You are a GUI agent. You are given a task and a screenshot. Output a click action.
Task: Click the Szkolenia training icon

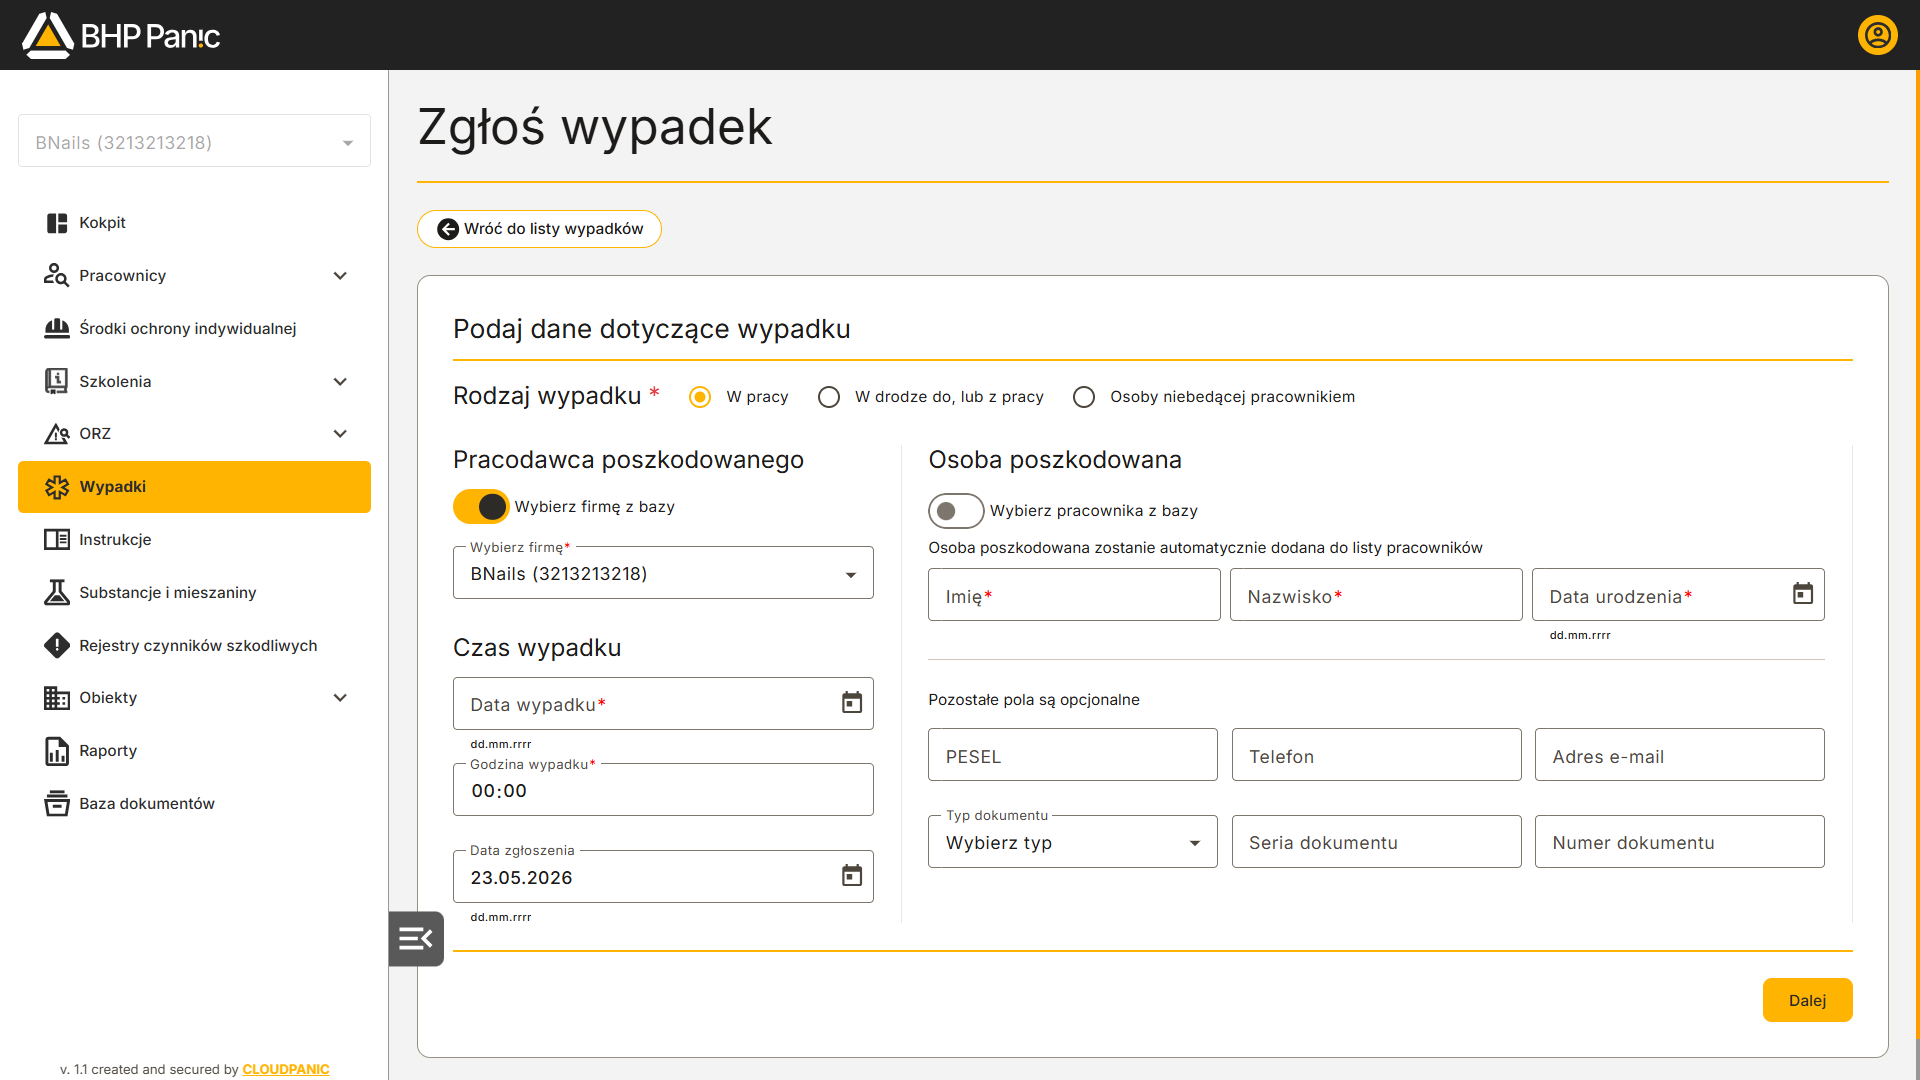pos(57,381)
